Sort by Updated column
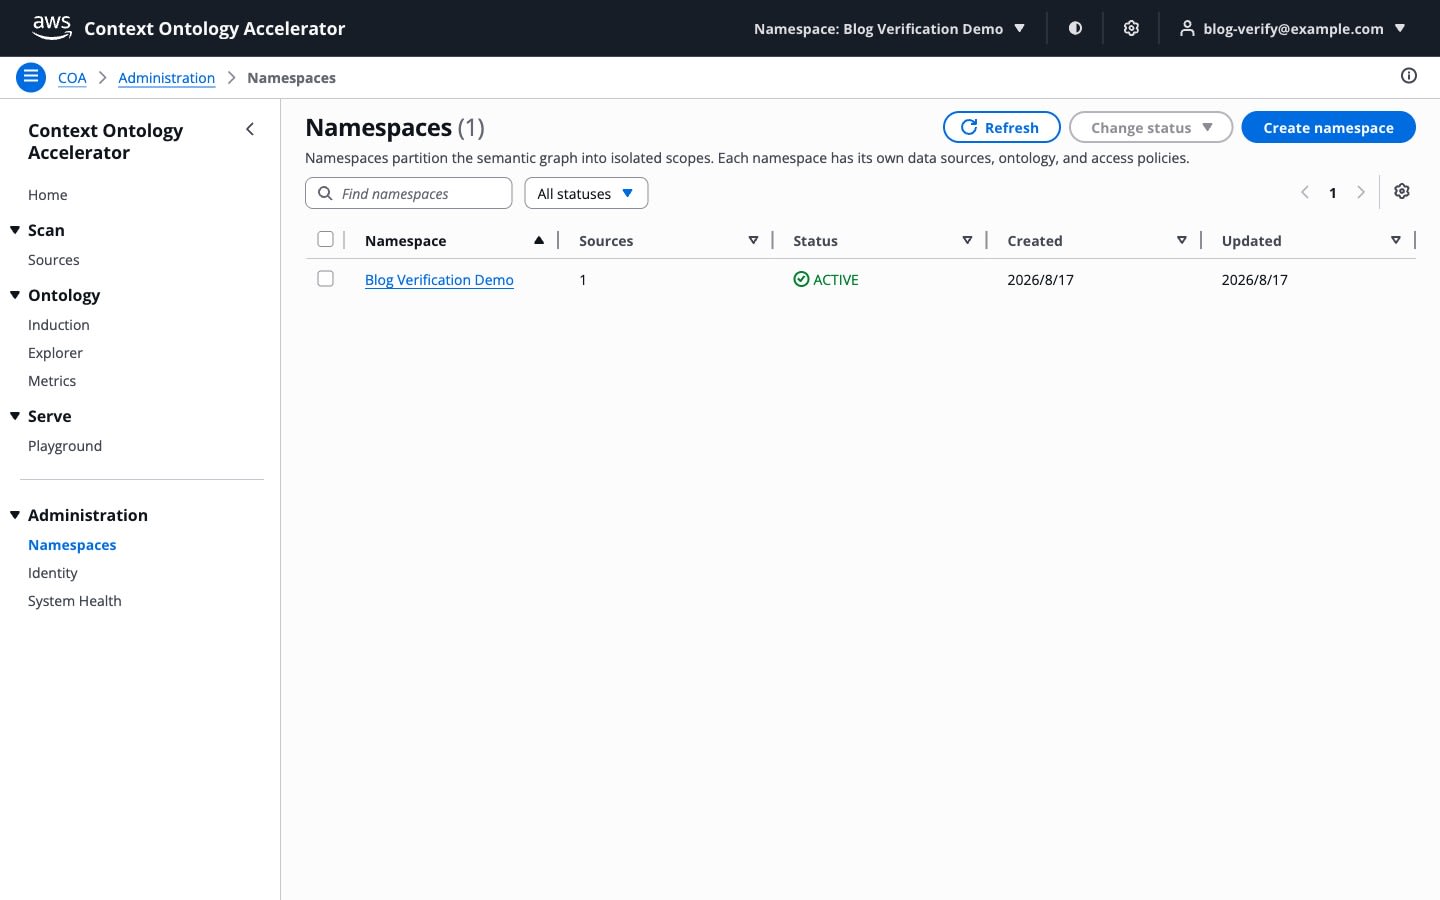The image size is (1440, 900). [x=1396, y=240]
